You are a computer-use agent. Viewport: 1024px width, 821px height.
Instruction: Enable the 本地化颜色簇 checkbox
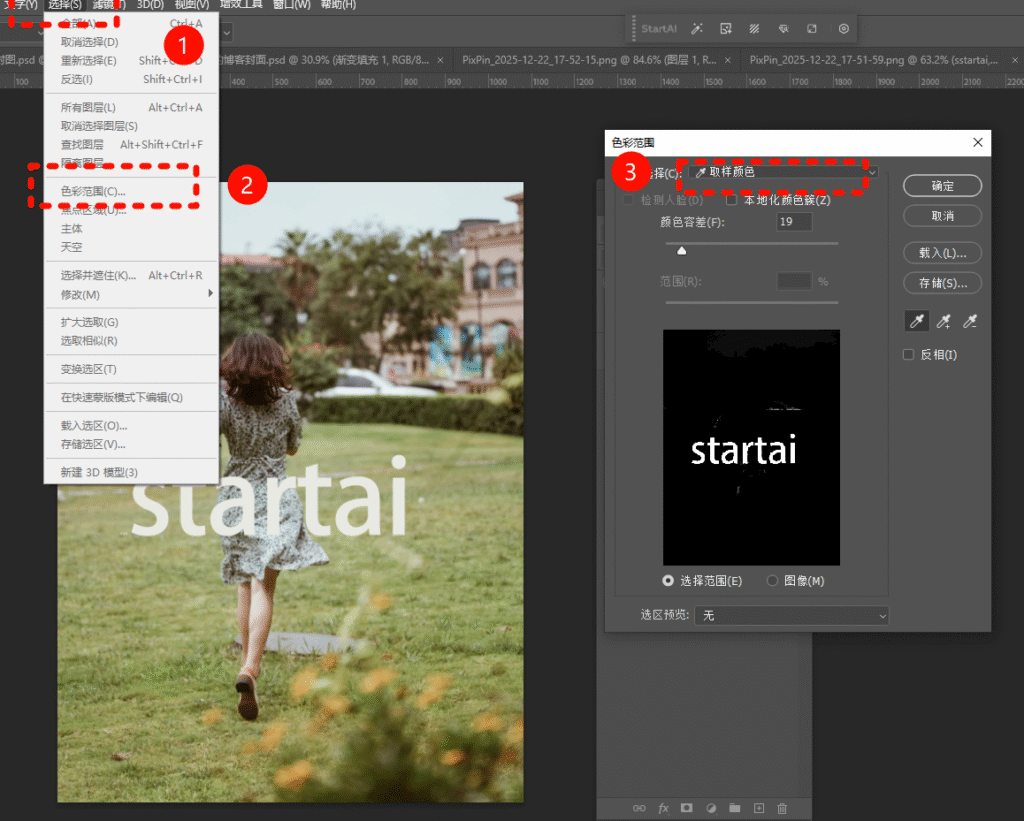(732, 200)
